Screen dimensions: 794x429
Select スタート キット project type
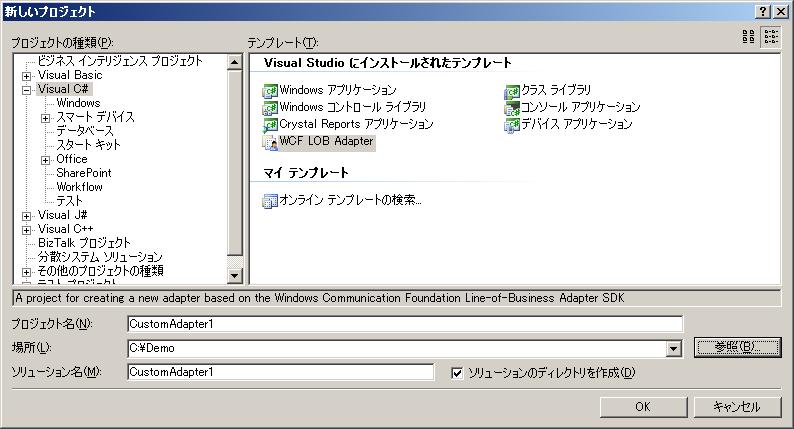point(88,145)
